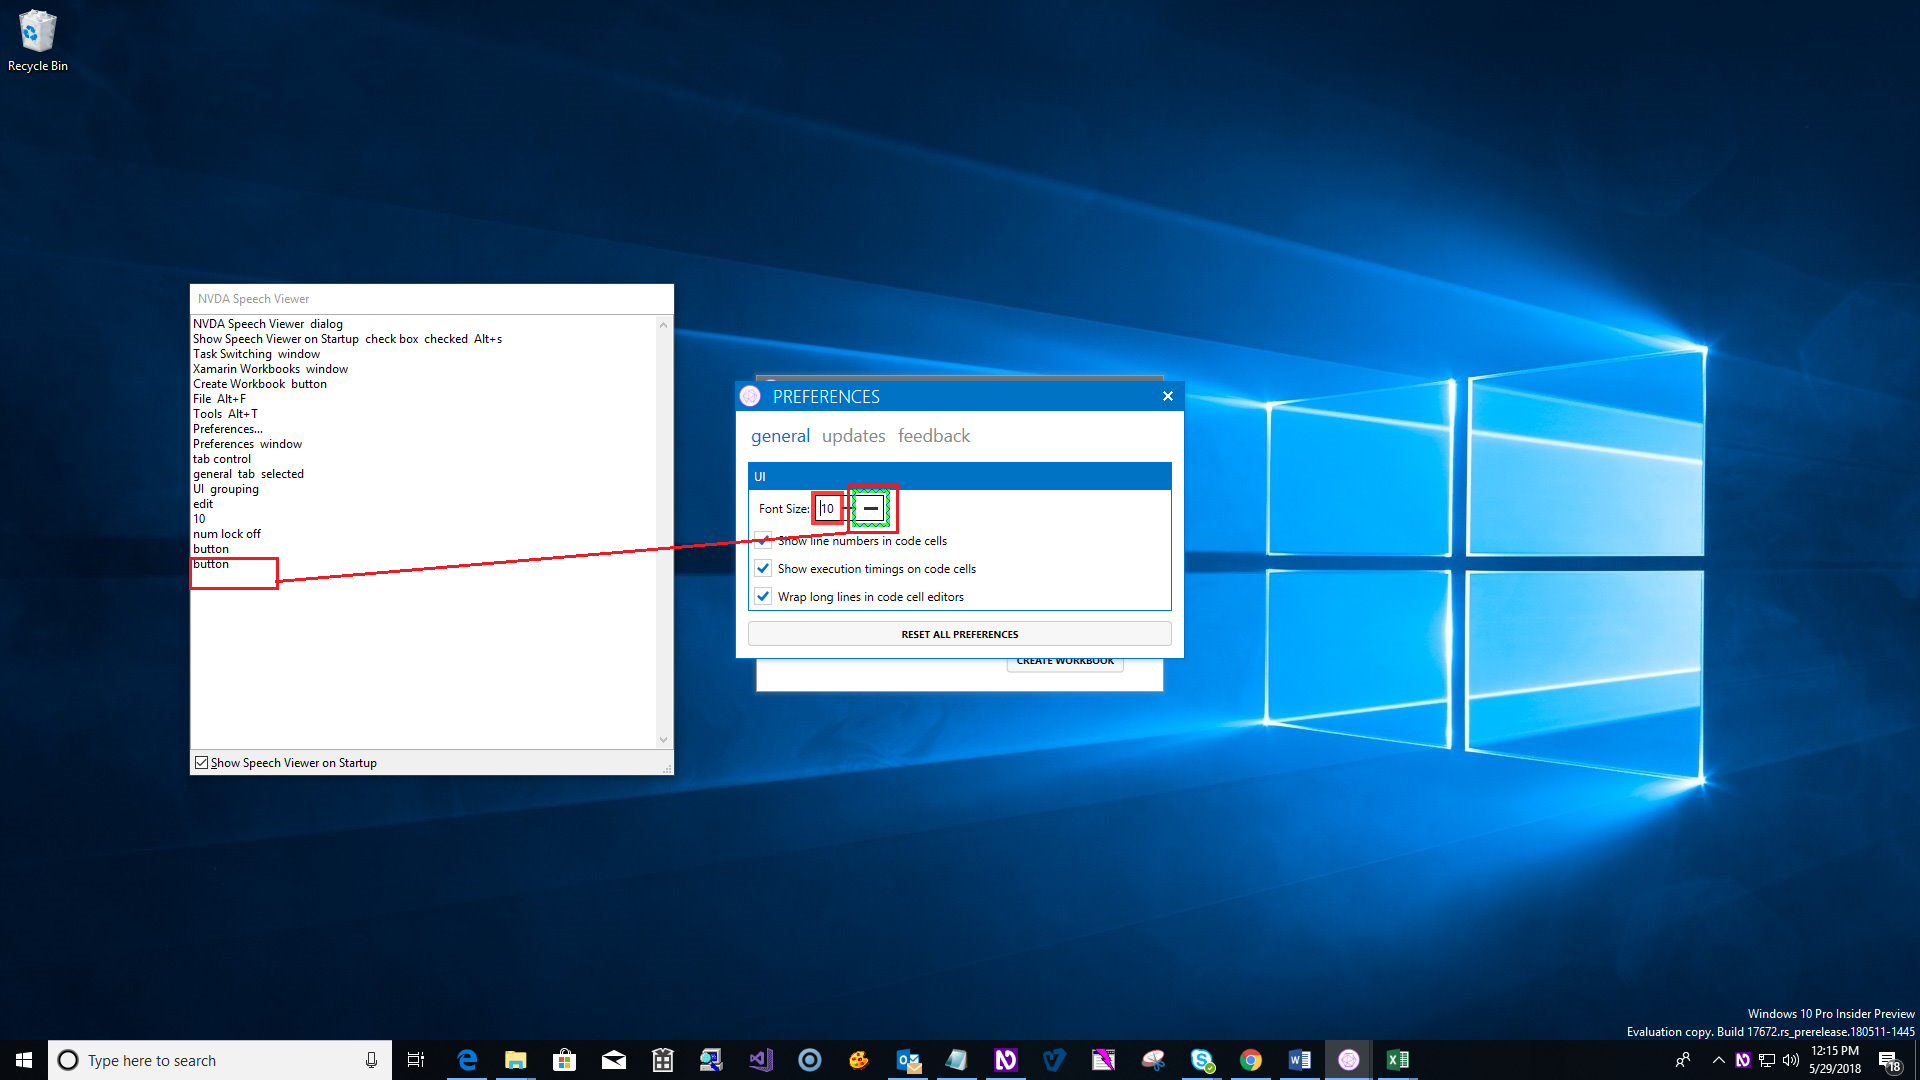
Task: Click Reset All Preferences button
Action: coord(959,634)
